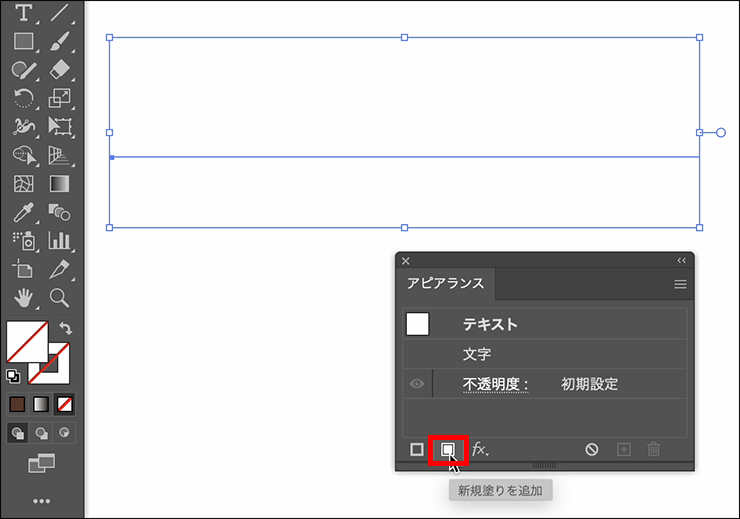
Task: Click Add New Stroke button
Action: pos(417,450)
